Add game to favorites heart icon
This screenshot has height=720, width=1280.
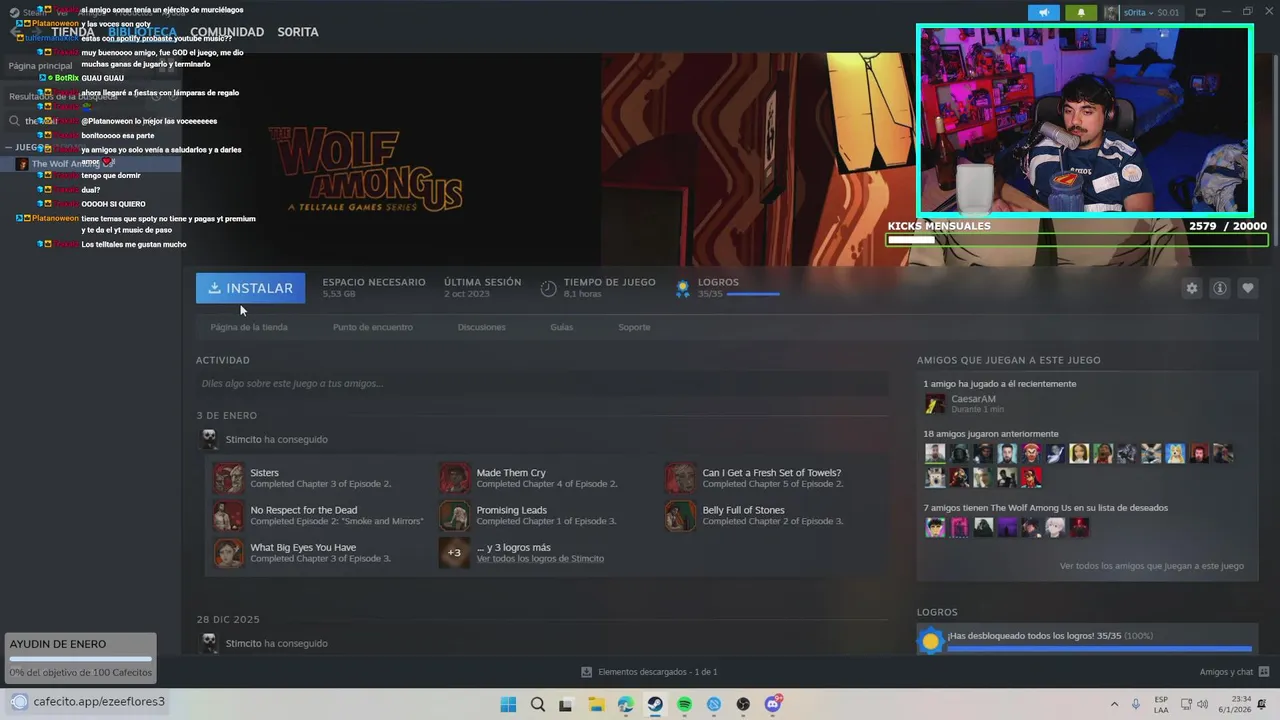pyautogui.click(x=1248, y=288)
